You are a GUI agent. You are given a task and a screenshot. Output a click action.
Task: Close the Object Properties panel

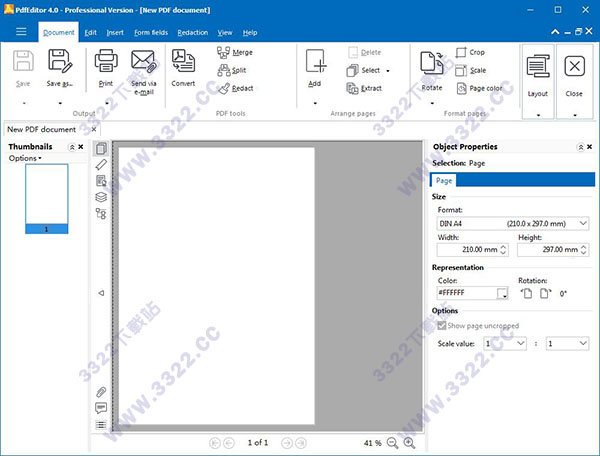point(590,147)
